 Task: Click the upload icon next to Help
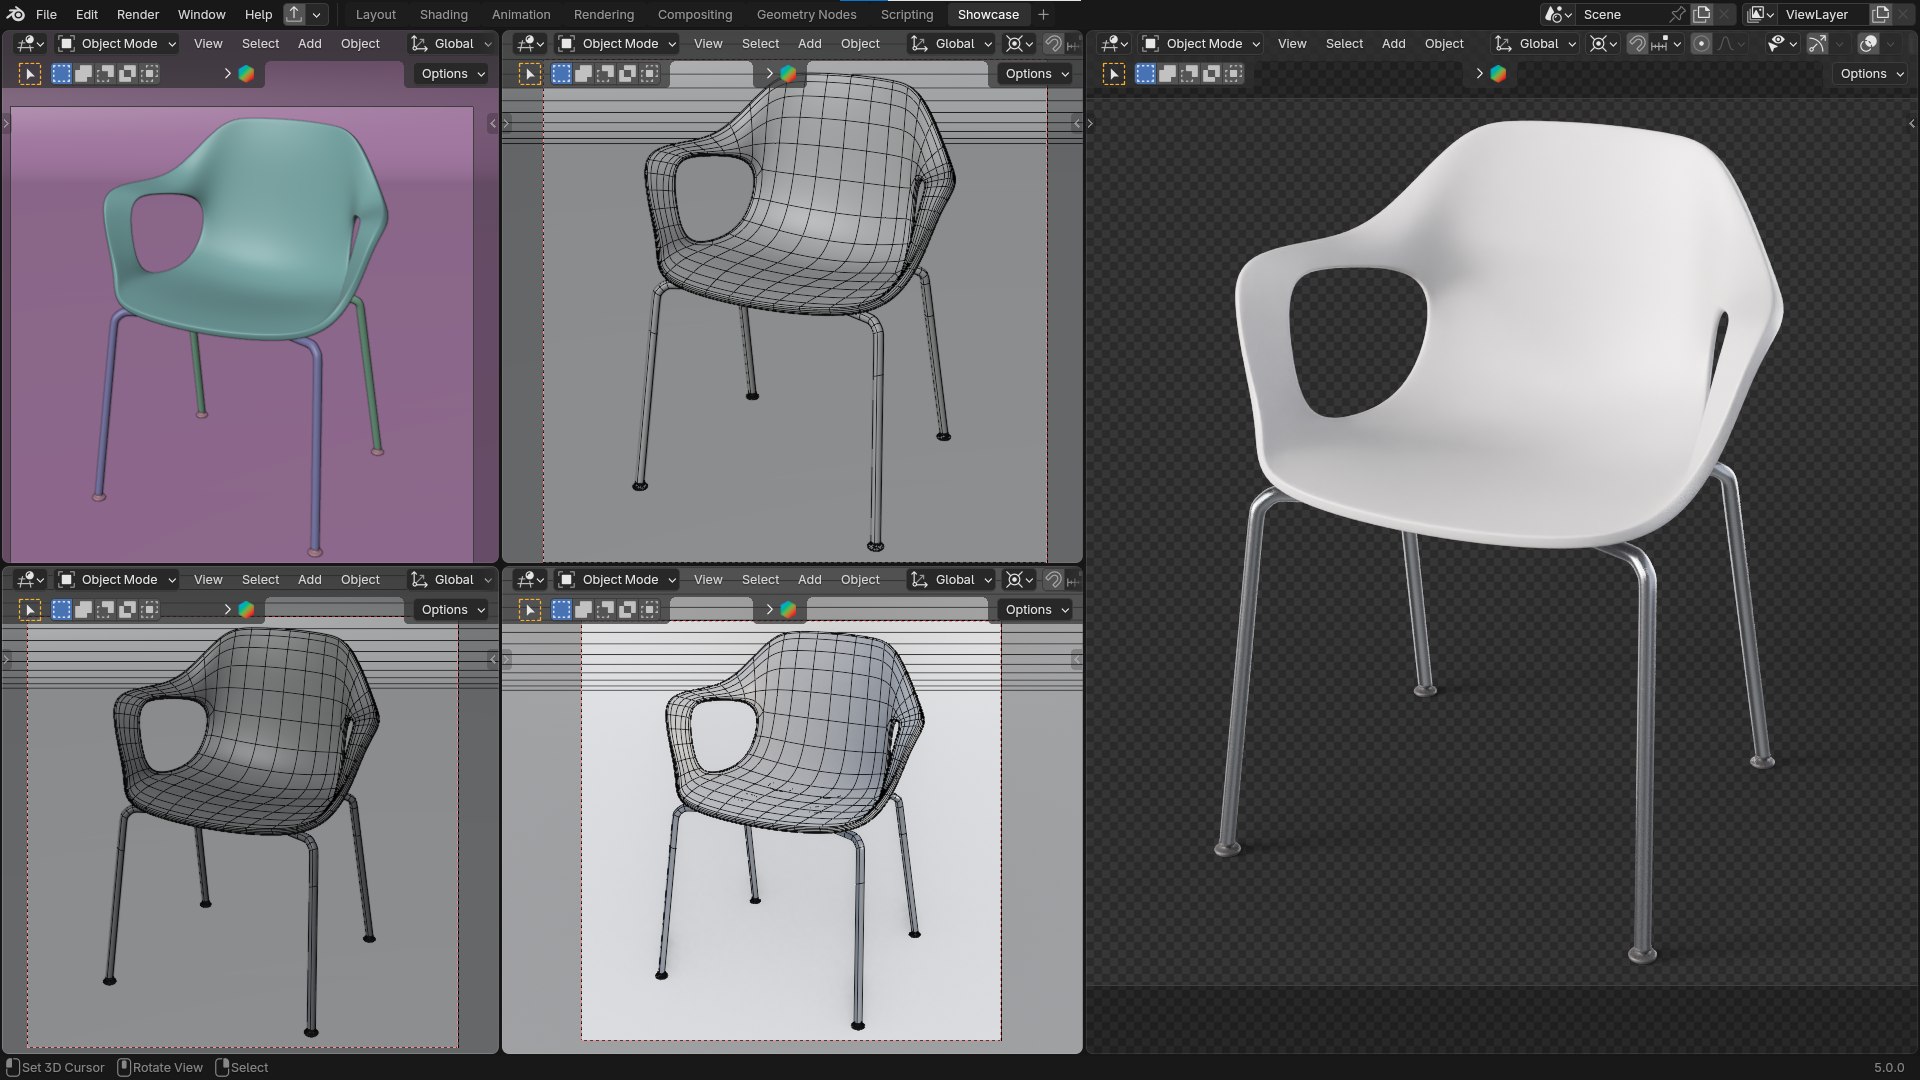tap(294, 14)
